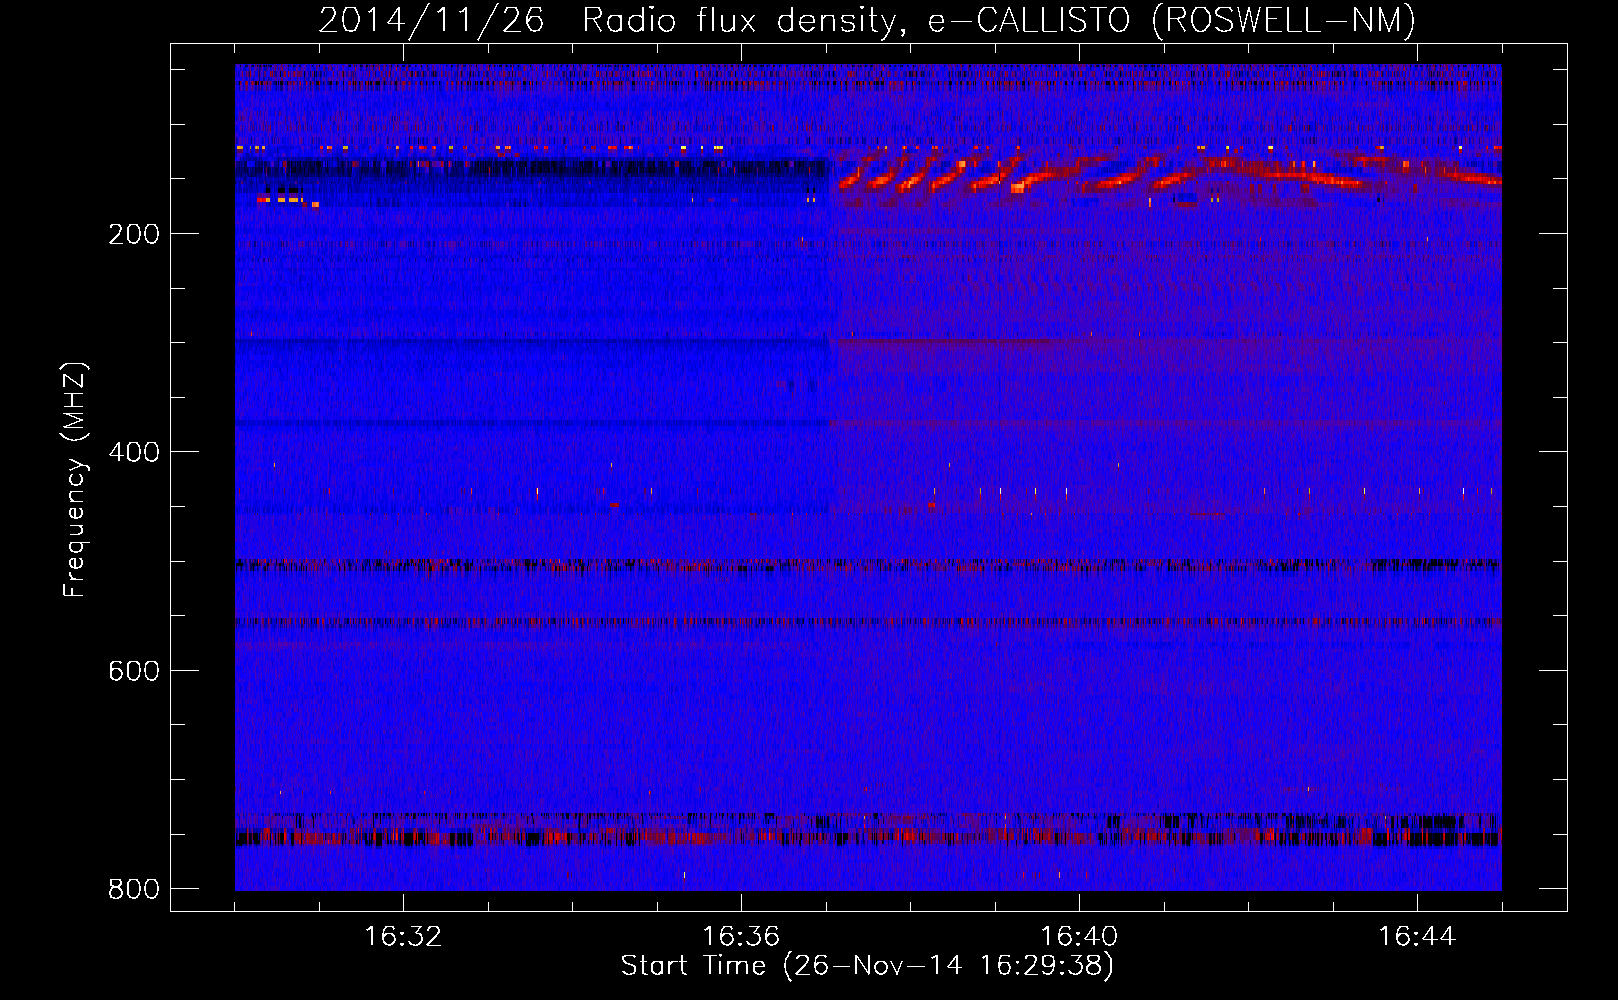Click the 800 frequency tick label

[134, 889]
